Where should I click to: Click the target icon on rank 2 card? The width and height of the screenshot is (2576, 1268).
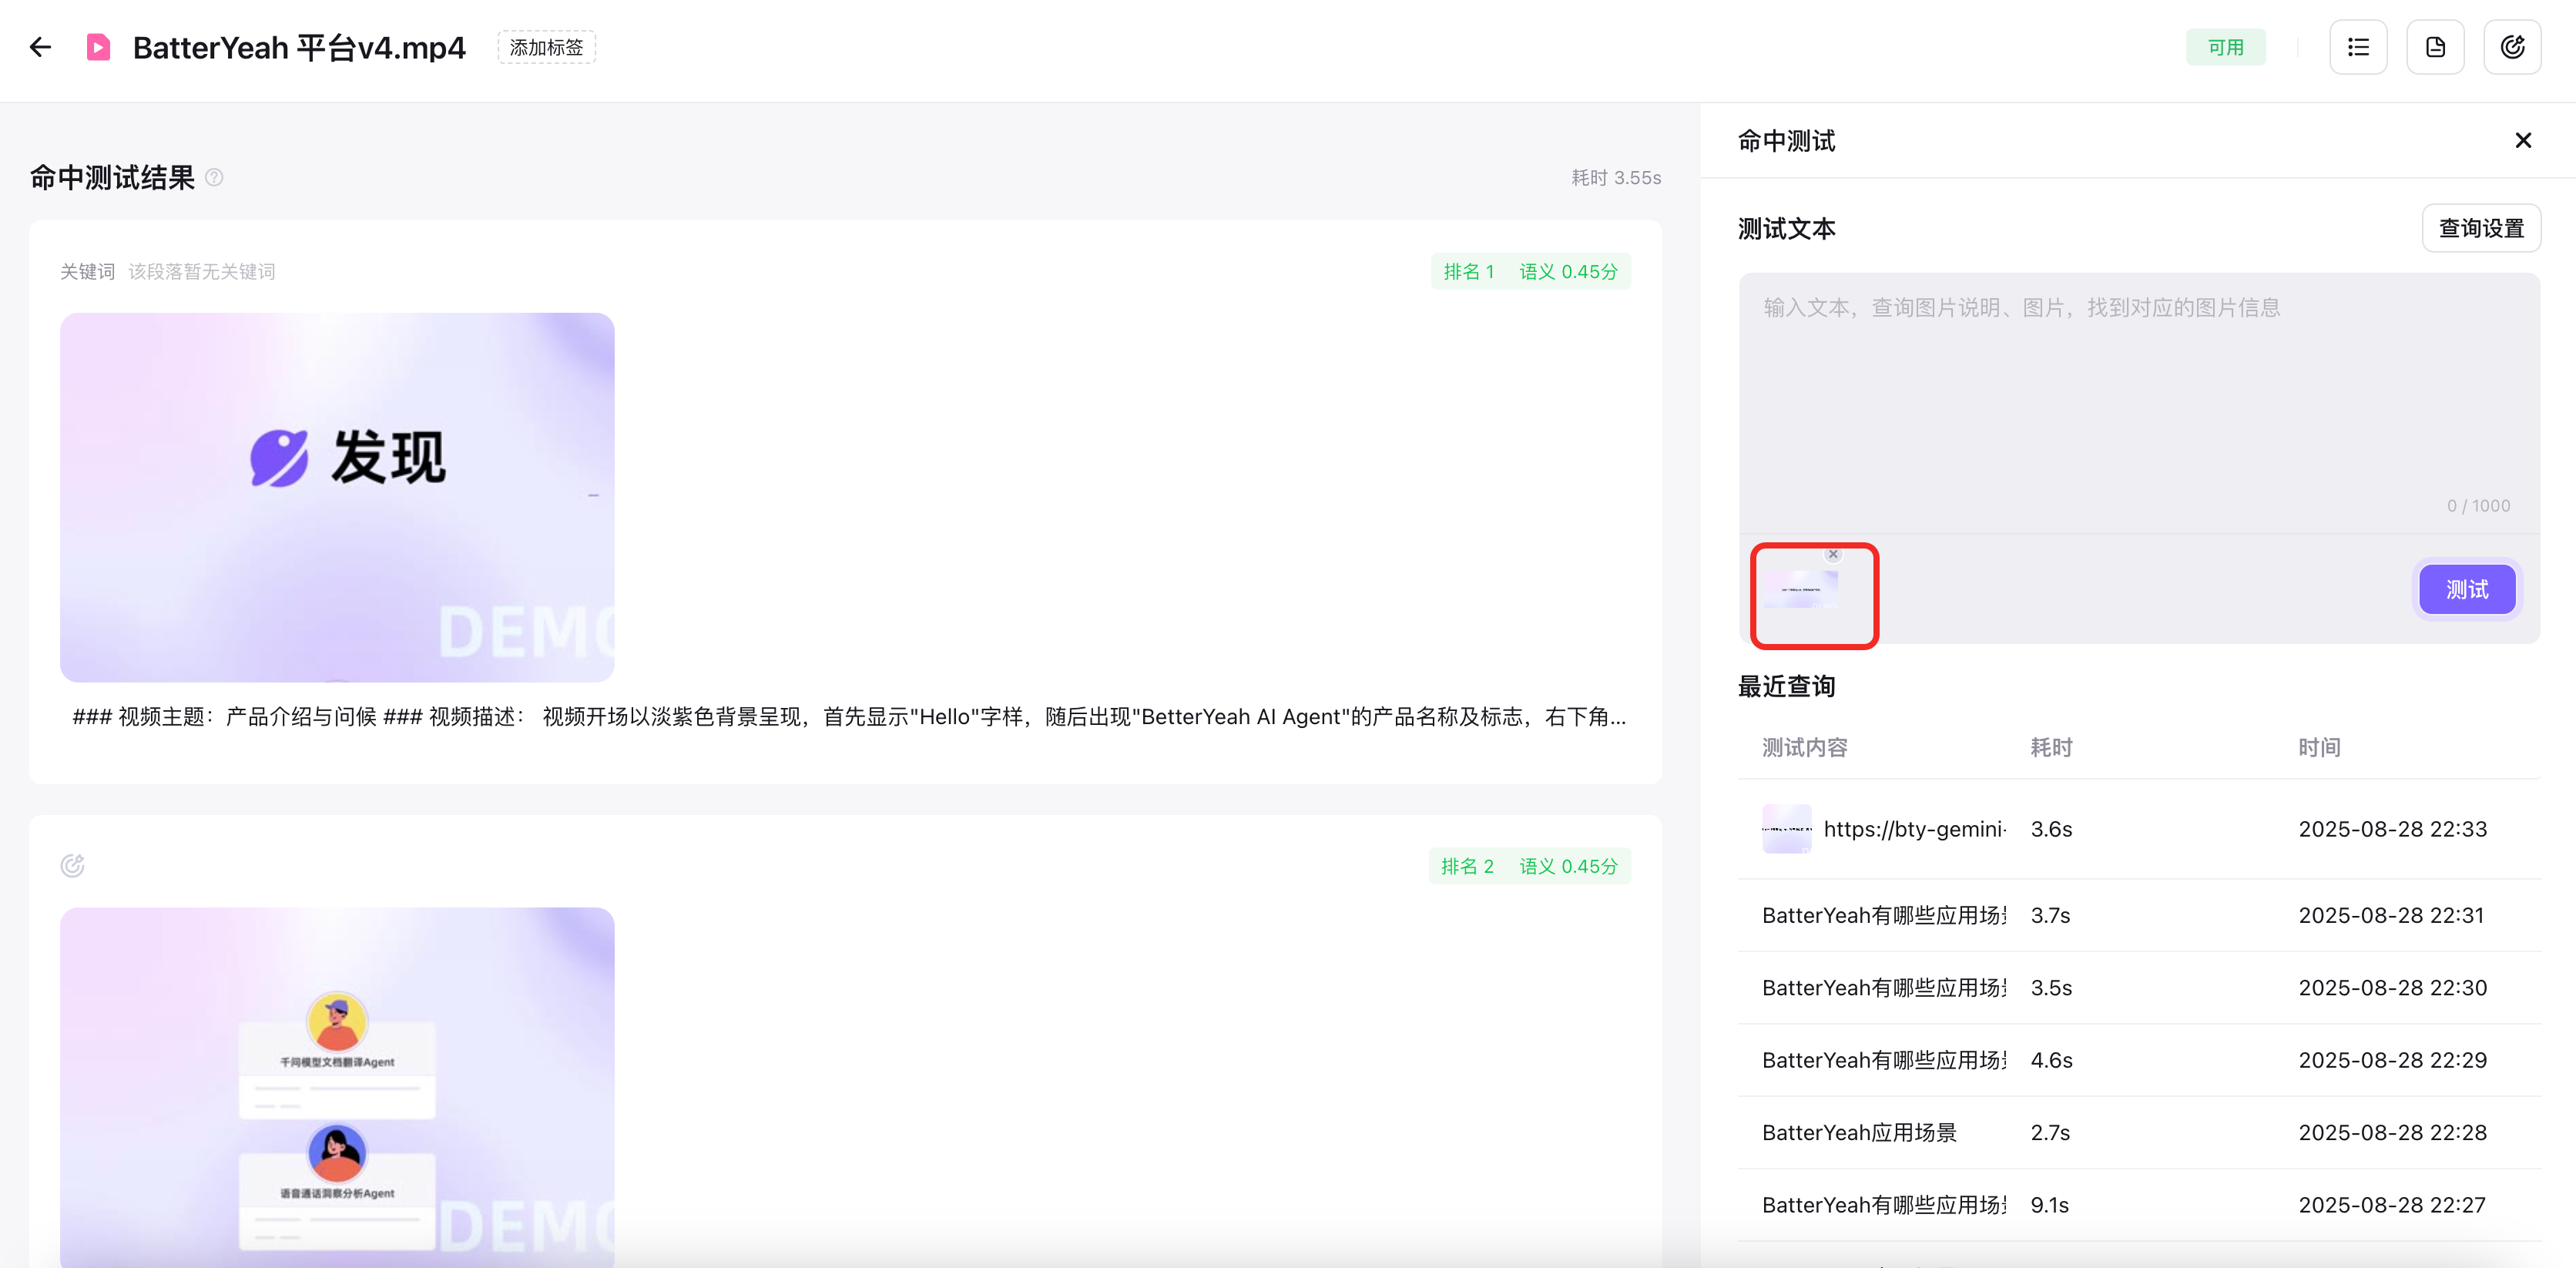click(x=72, y=866)
